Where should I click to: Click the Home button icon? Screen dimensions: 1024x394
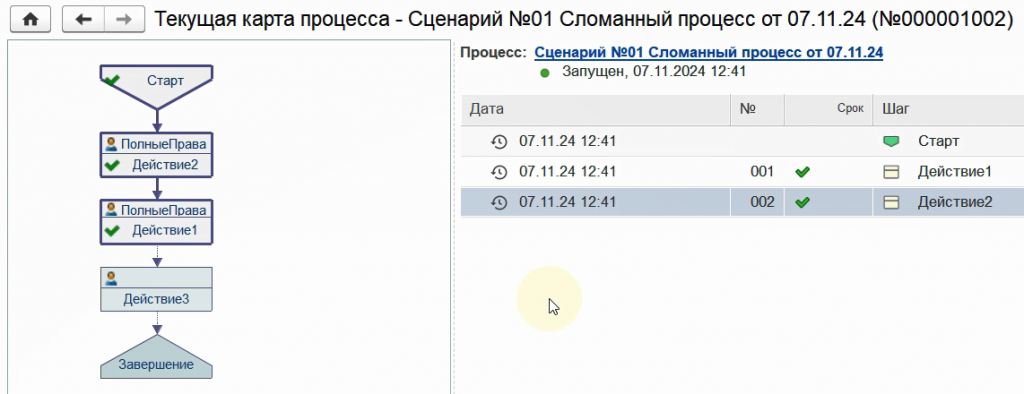31,20
